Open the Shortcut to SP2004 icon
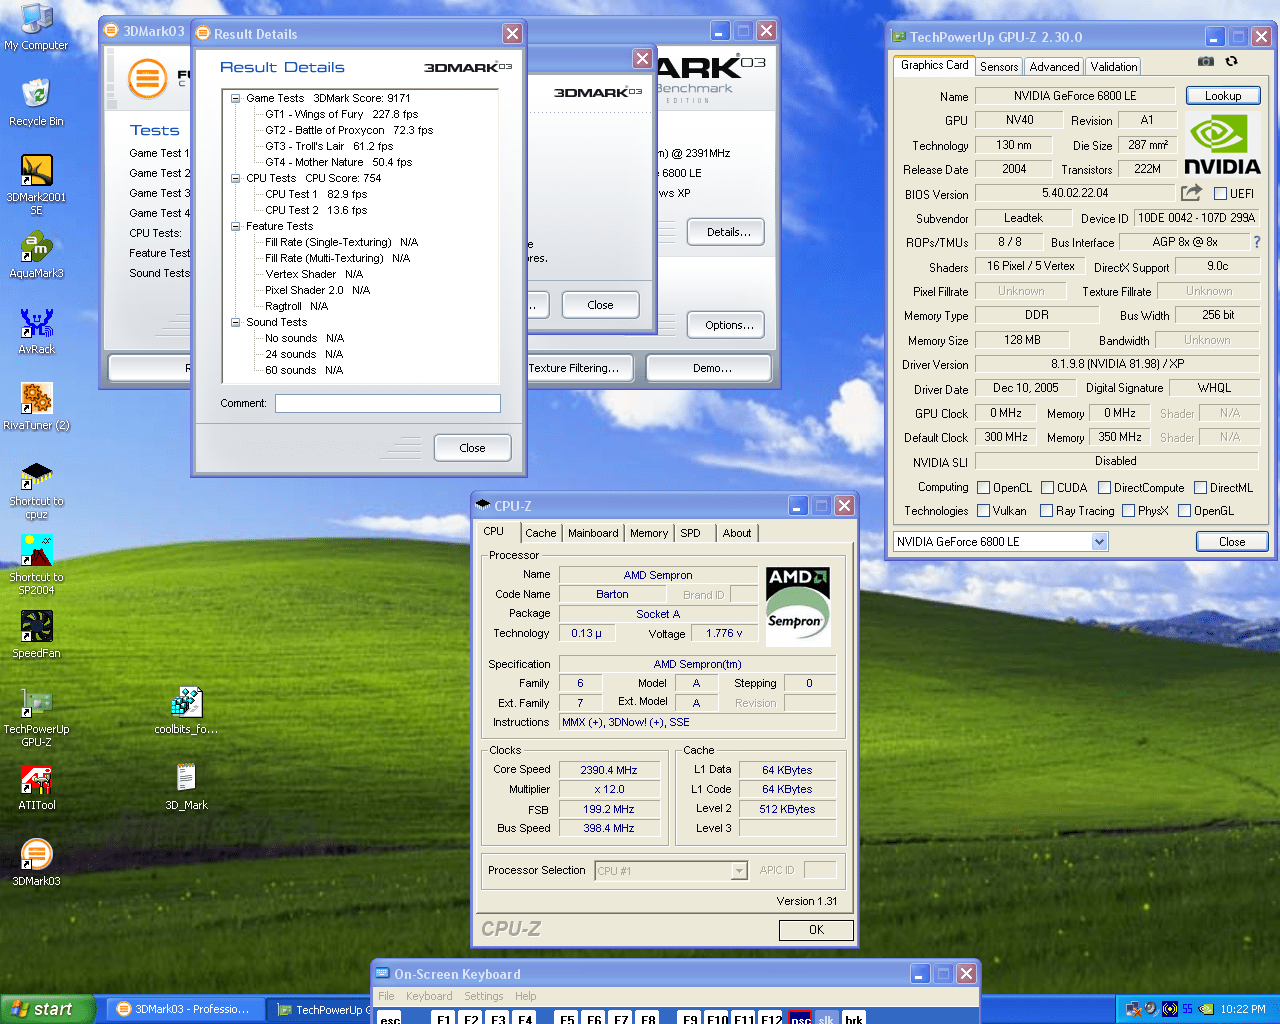 pos(36,565)
